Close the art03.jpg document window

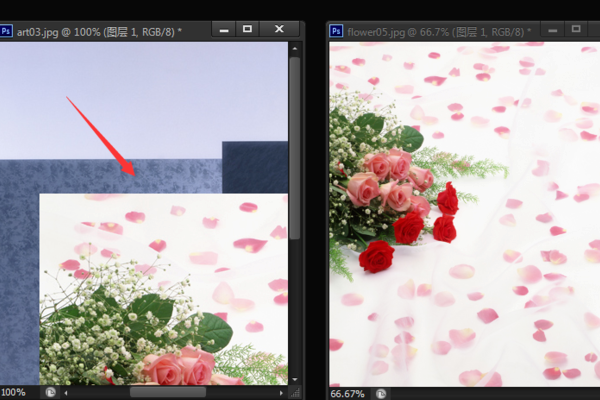[279, 29]
